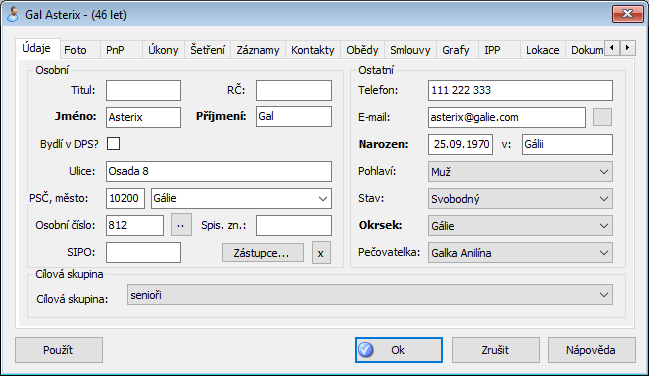Switch to the Úkony tab
Image resolution: width=649 pixels, height=376 pixels.
(163, 50)
